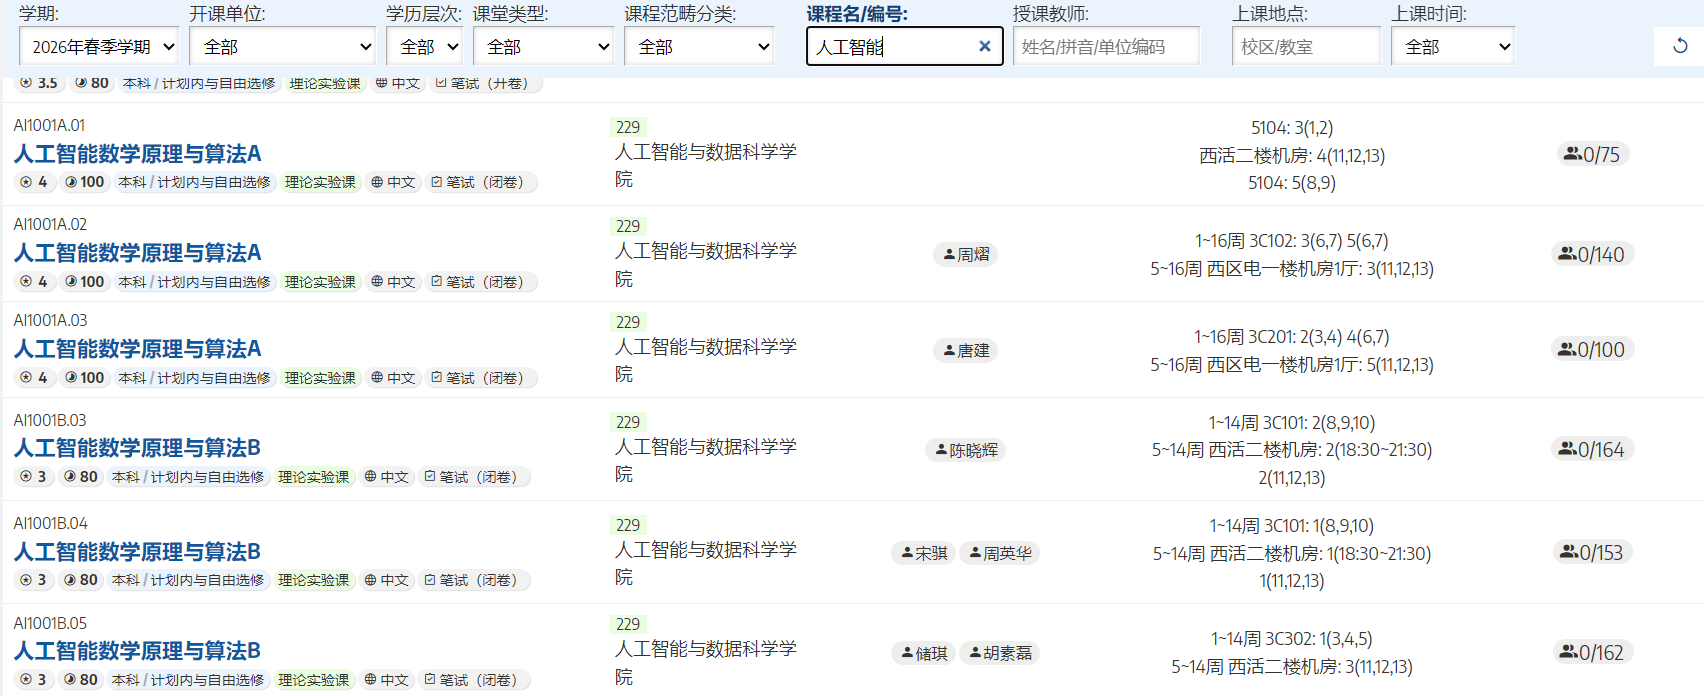Screen dimensions: 1704x696
Task: Open the 课程范畴分类 dropdown
Action: click(698, 47)
